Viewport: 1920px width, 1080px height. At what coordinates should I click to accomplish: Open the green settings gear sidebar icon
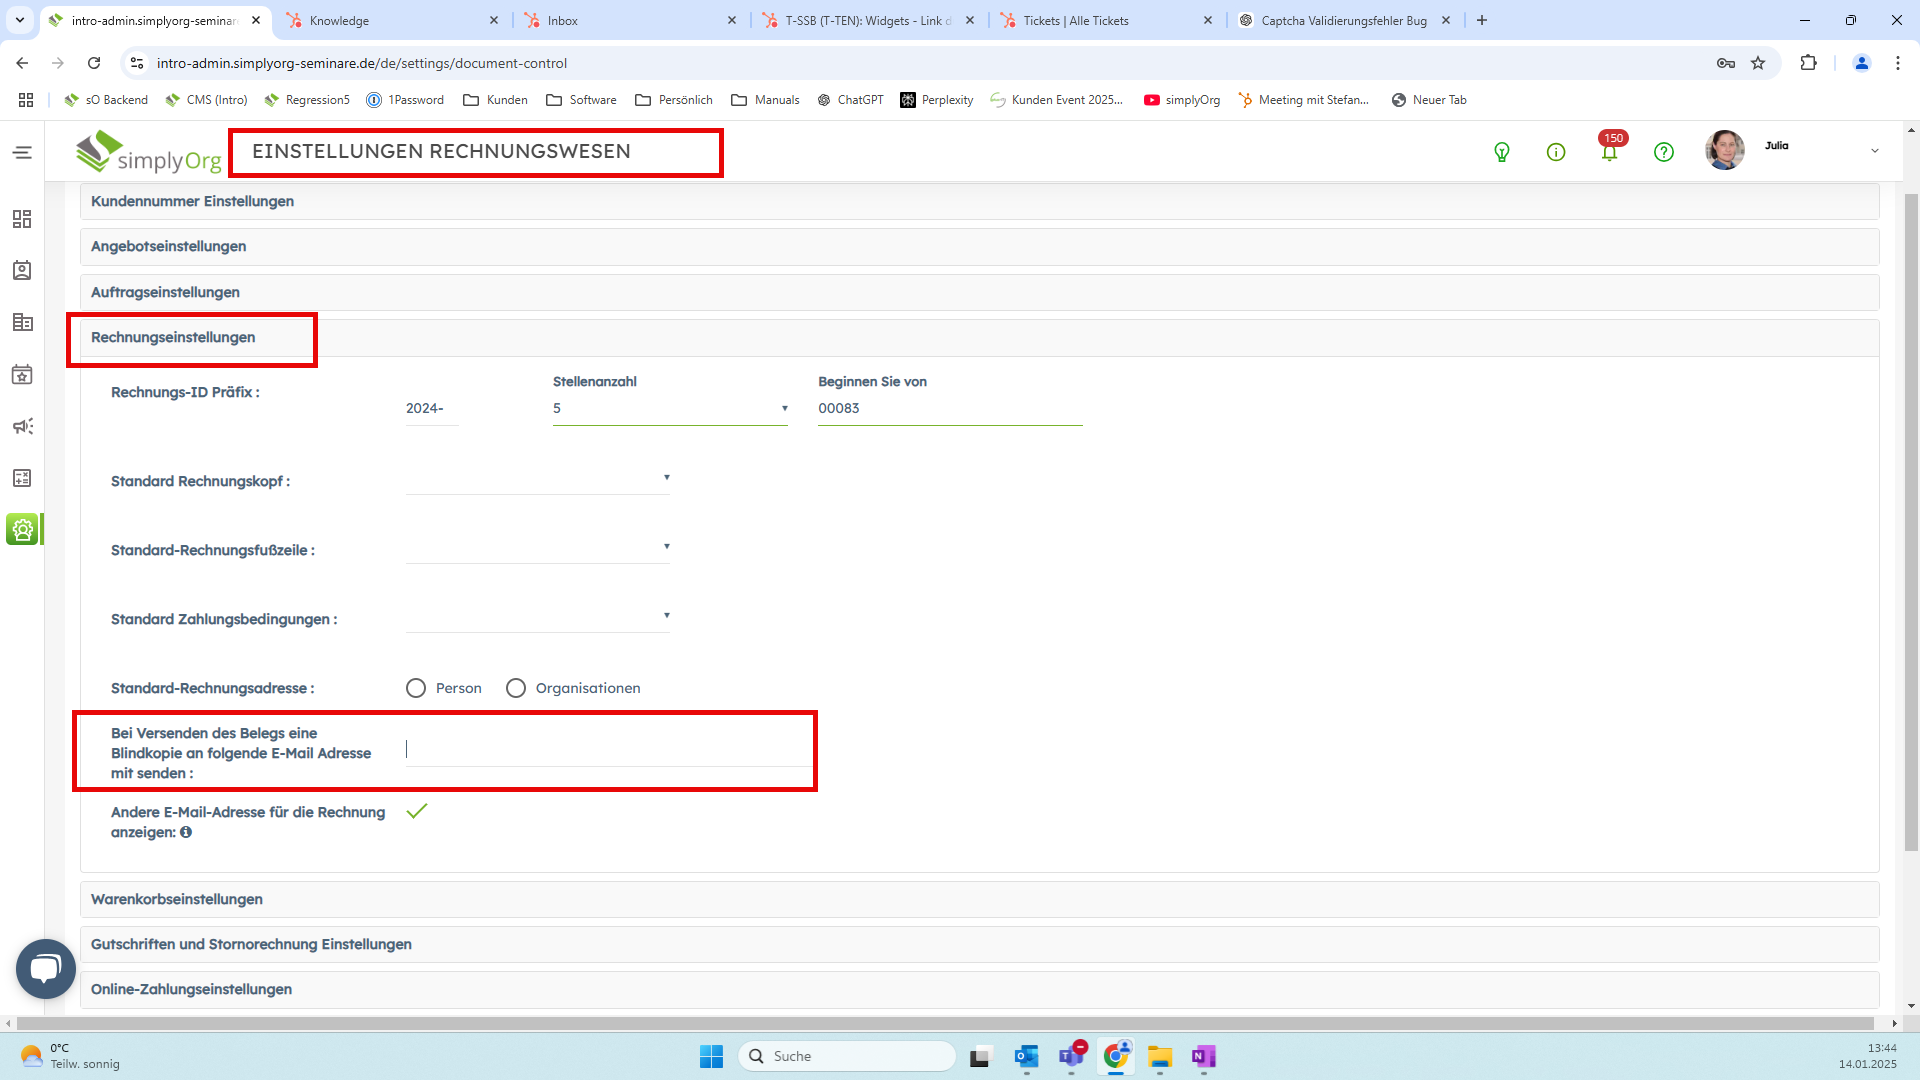pos(22,529)
